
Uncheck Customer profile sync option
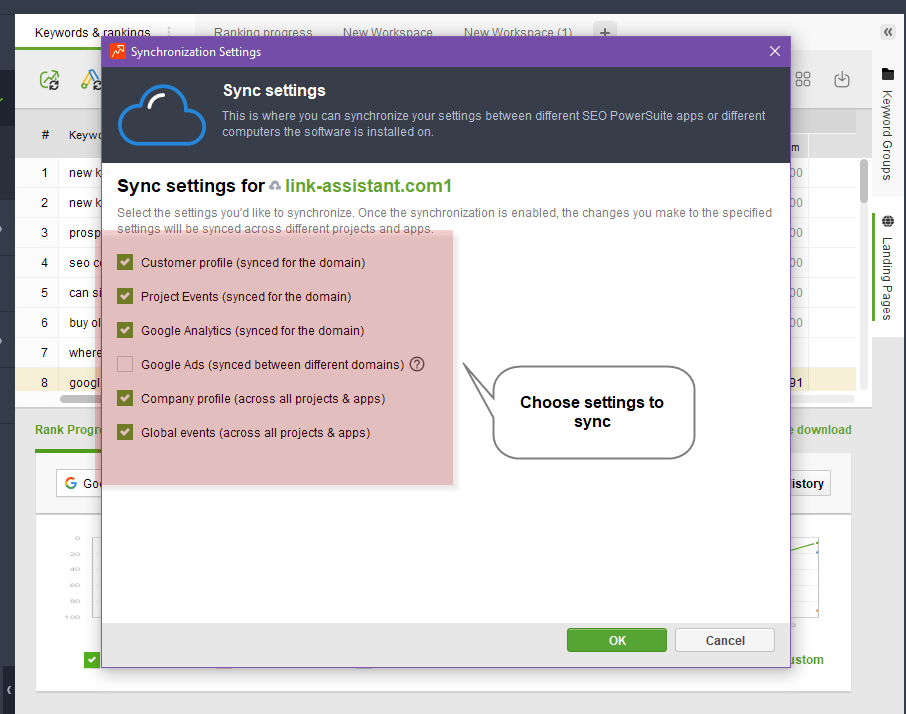(125, 262)
